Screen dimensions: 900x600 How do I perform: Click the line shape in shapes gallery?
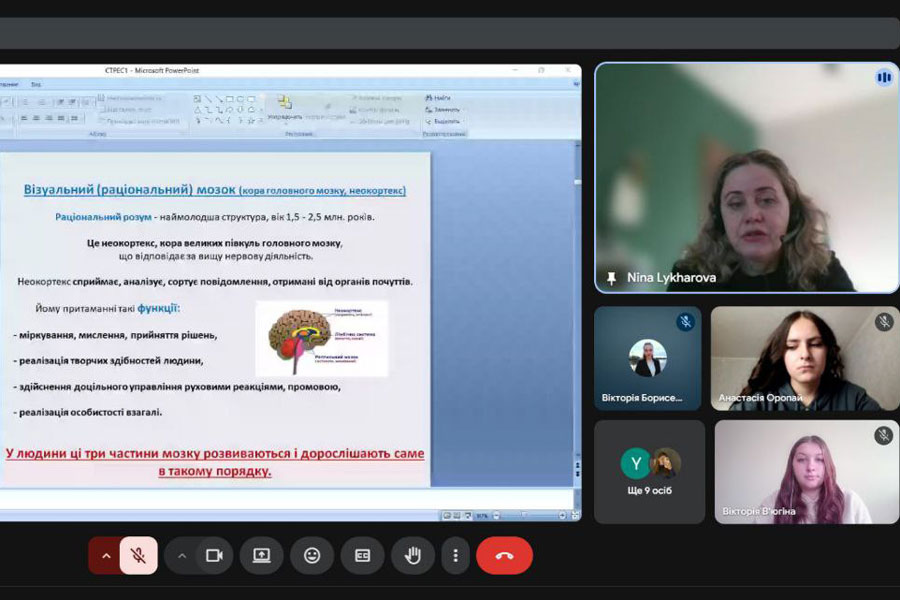click(208, 99)
